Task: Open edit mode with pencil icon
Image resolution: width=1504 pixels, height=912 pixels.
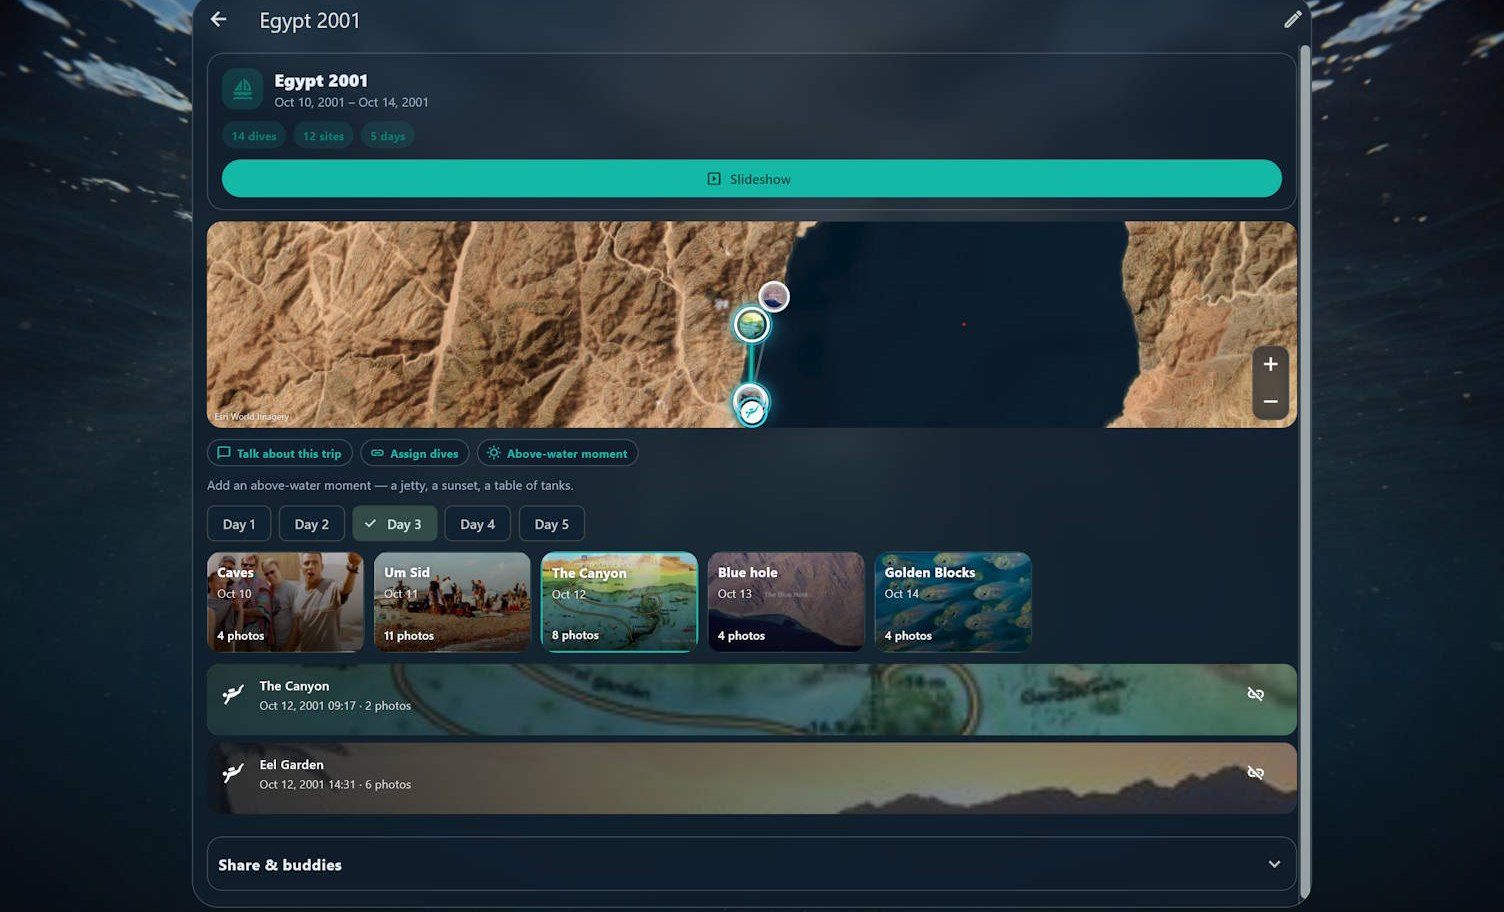Action: pos(1292,20)
